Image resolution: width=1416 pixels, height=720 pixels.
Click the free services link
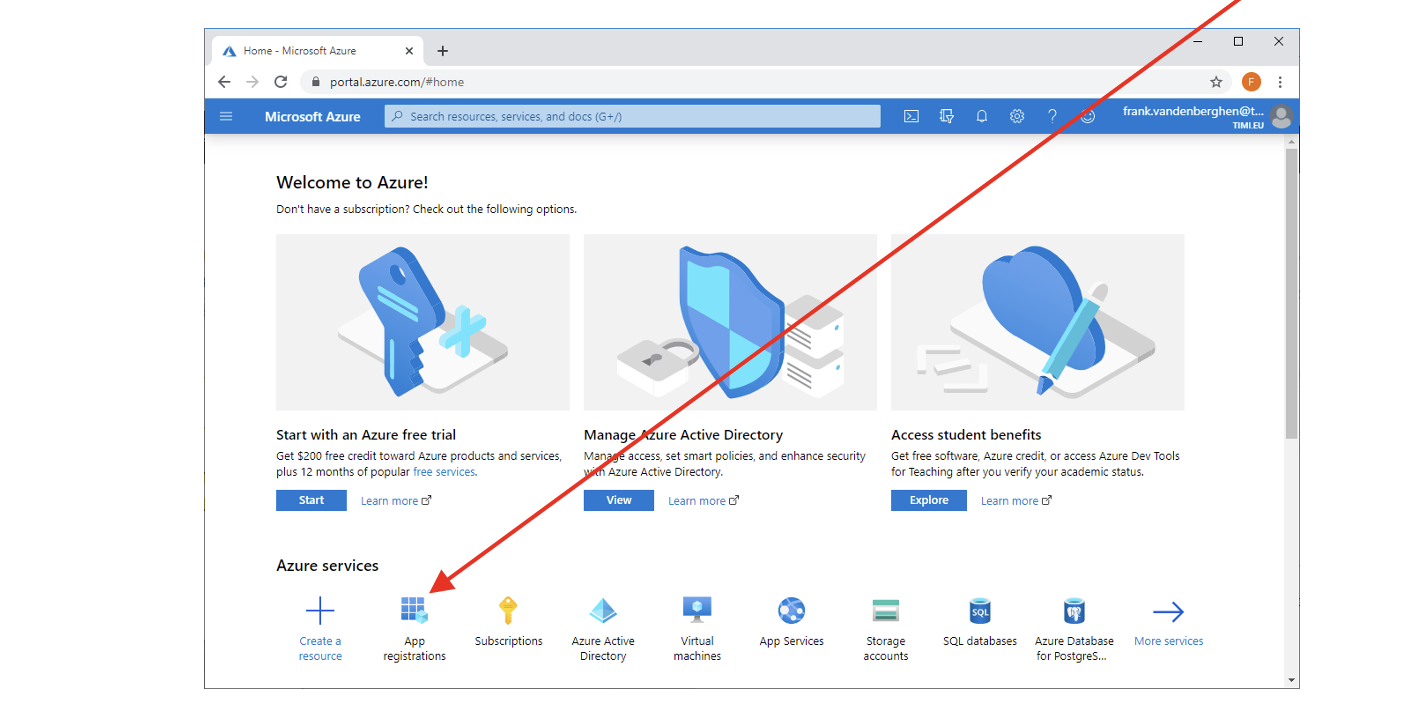(444, 472)
